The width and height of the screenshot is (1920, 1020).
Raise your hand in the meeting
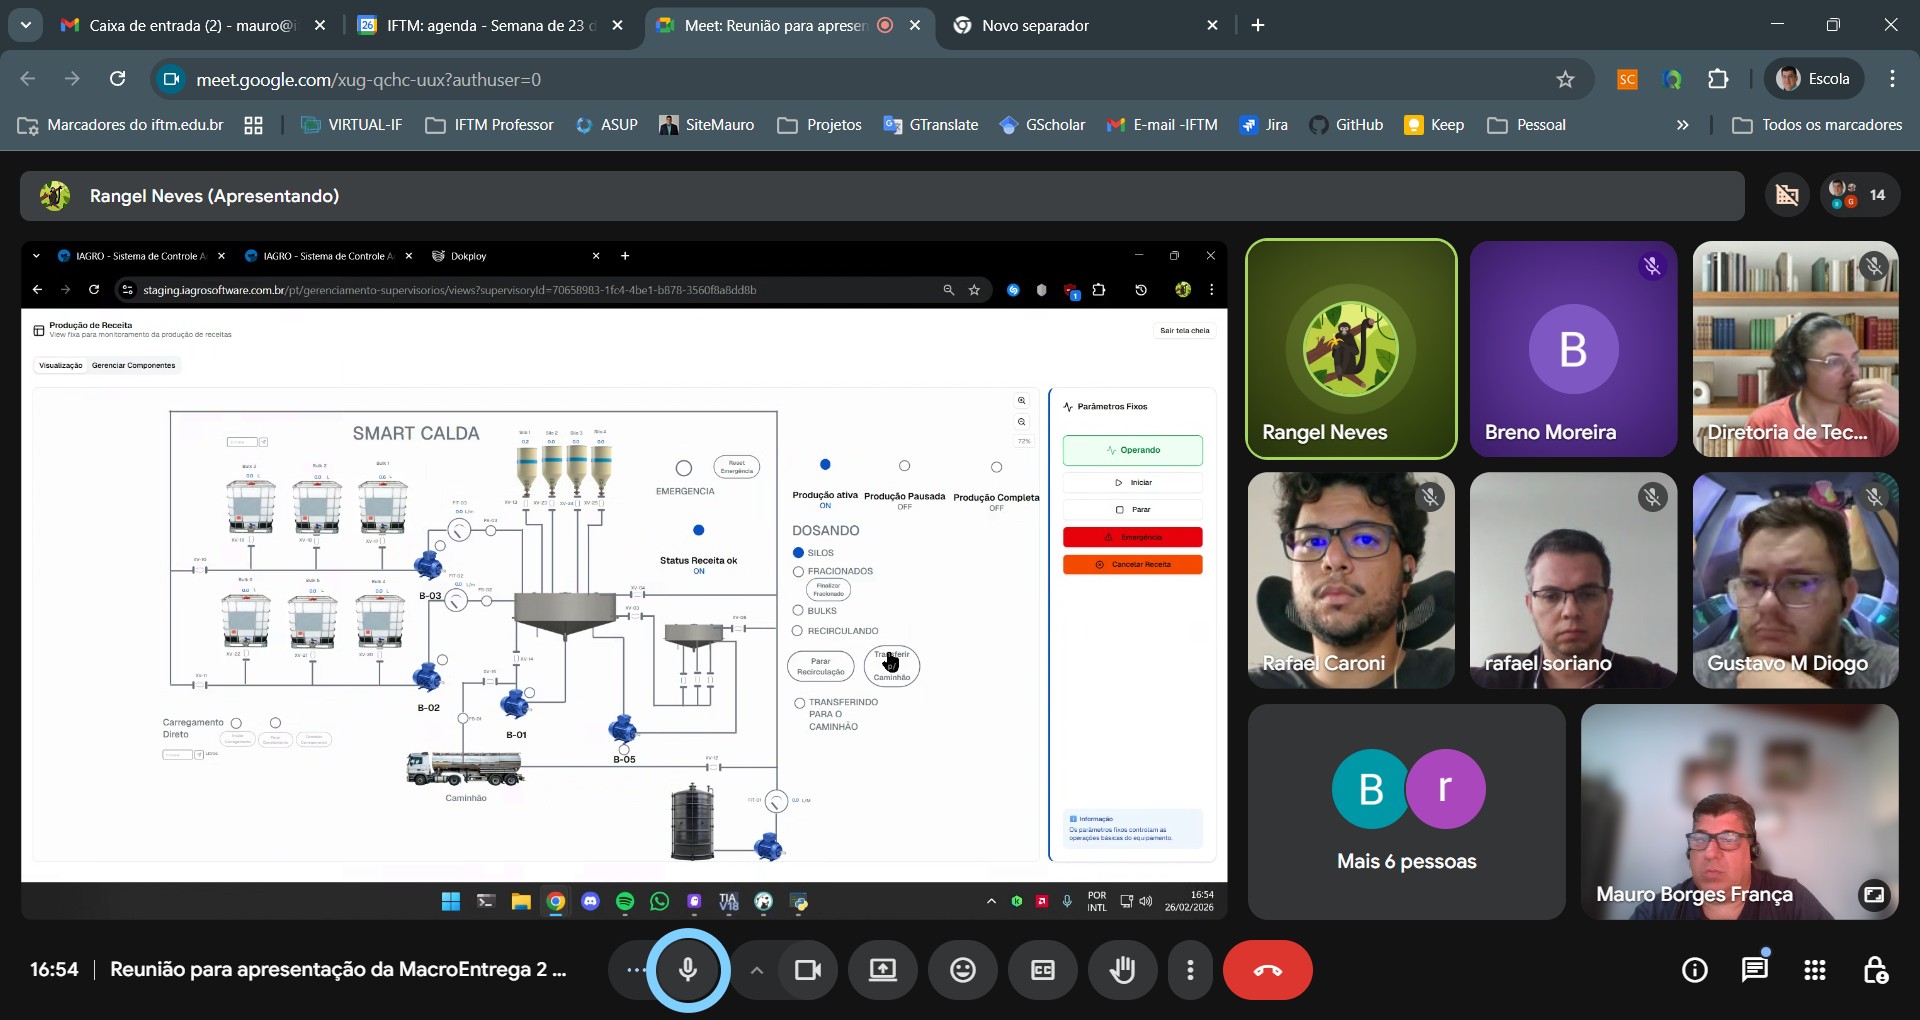click(1123, 970)
